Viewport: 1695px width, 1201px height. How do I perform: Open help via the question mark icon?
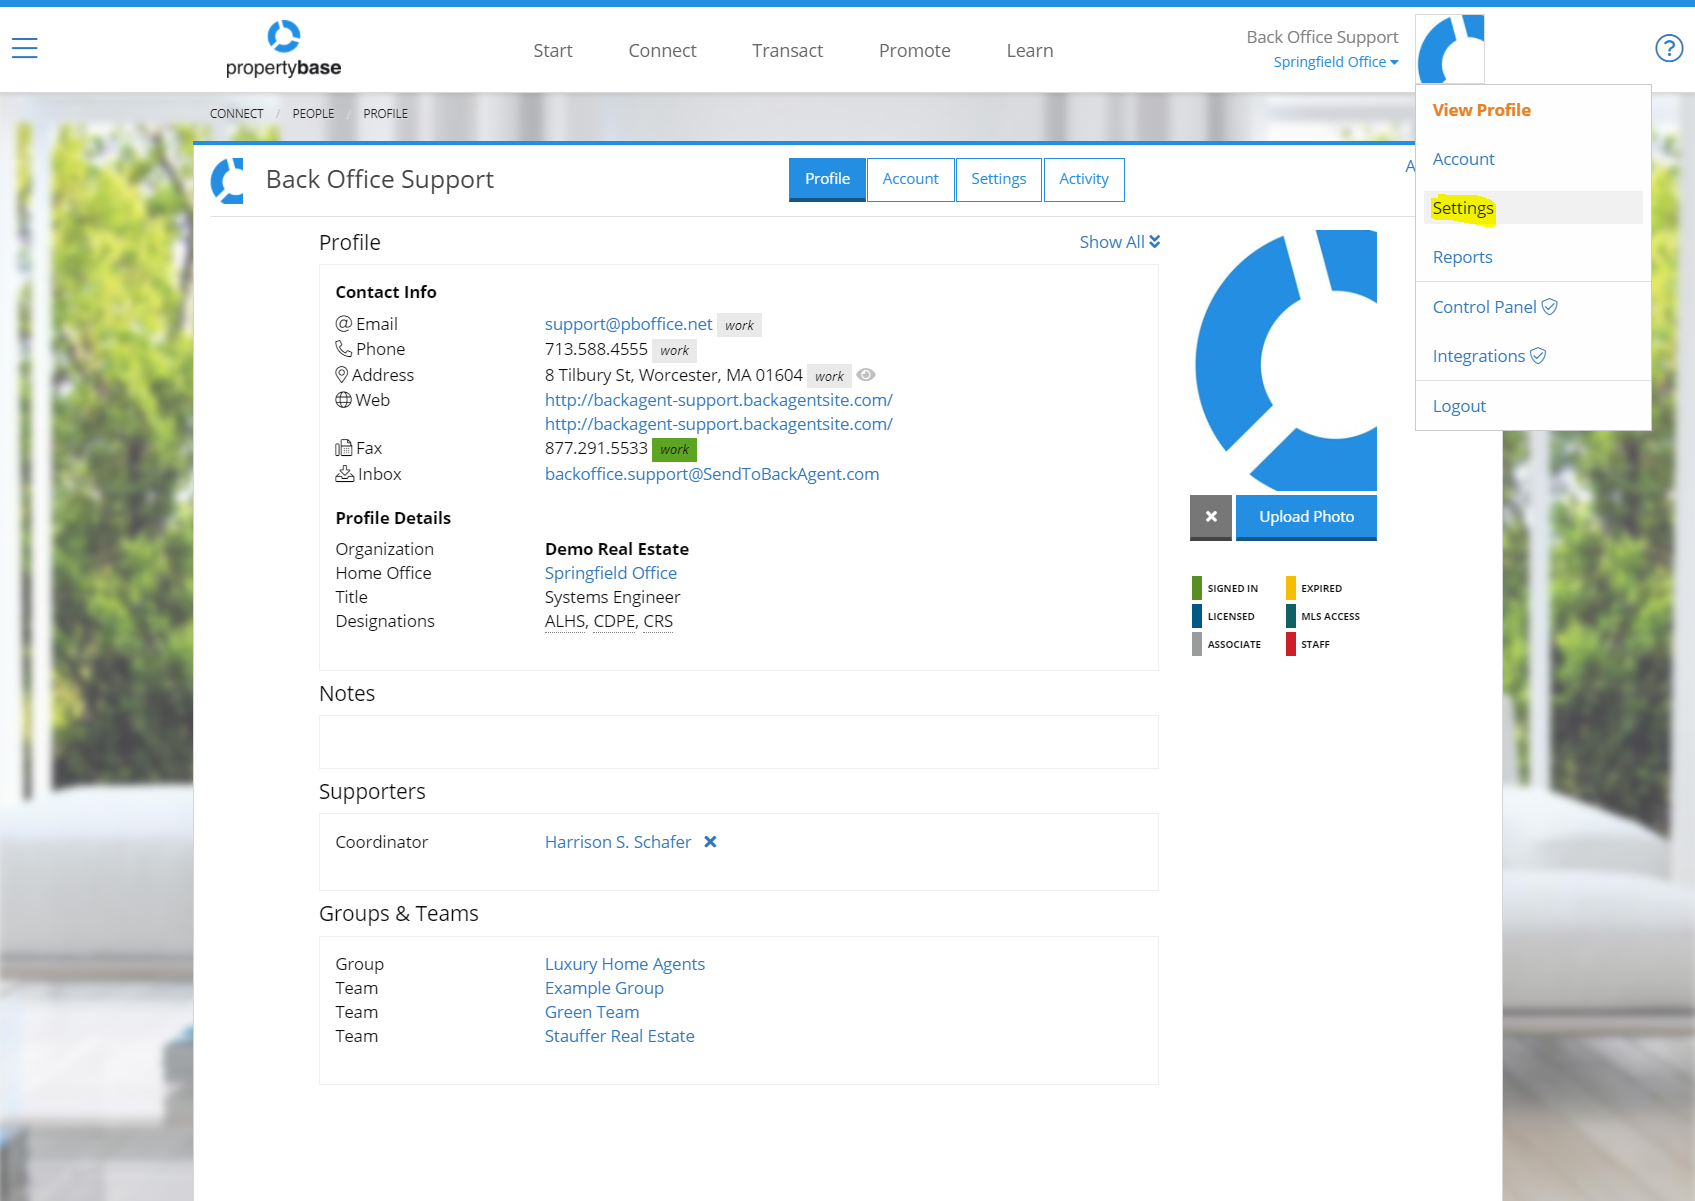click(x=1668, y=47)
